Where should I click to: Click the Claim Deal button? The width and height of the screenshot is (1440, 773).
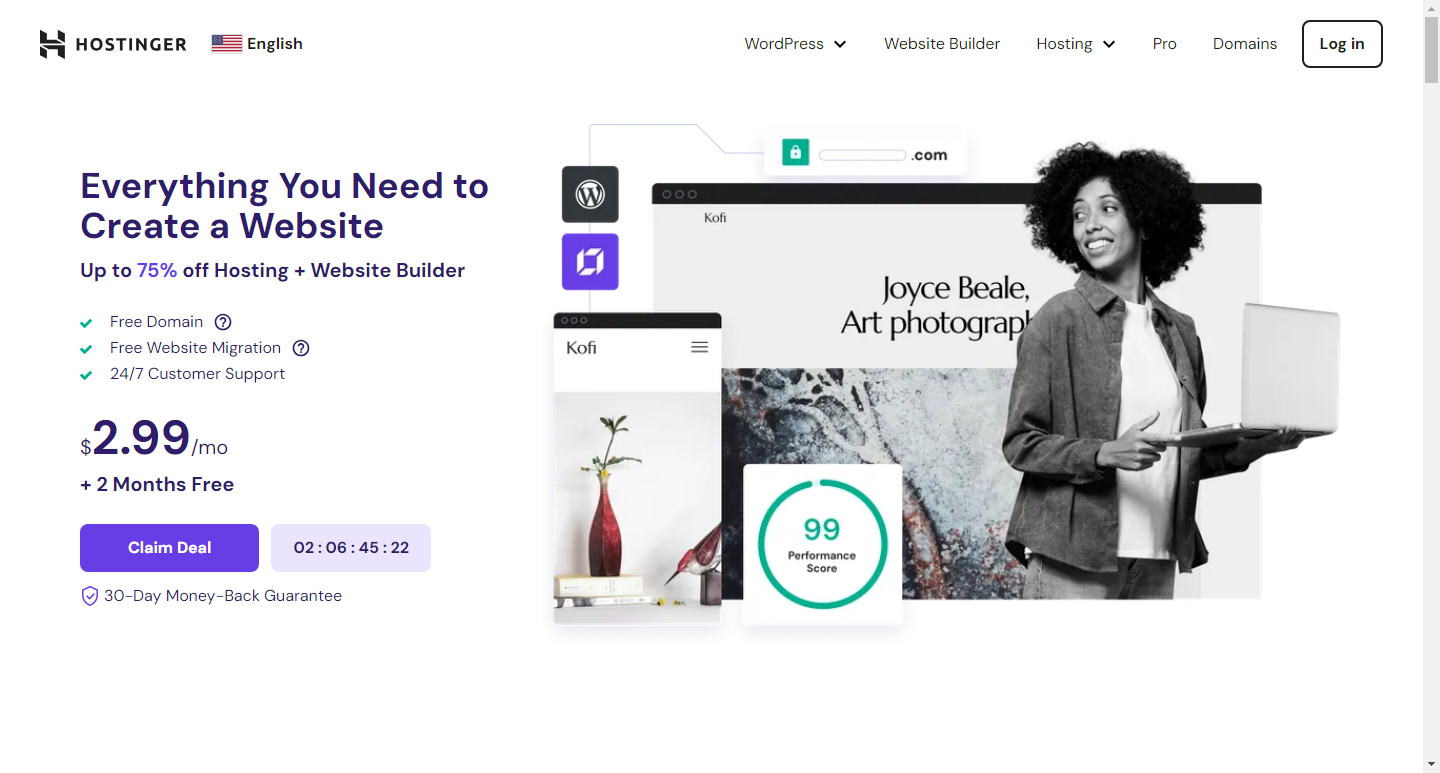[169, 548]
